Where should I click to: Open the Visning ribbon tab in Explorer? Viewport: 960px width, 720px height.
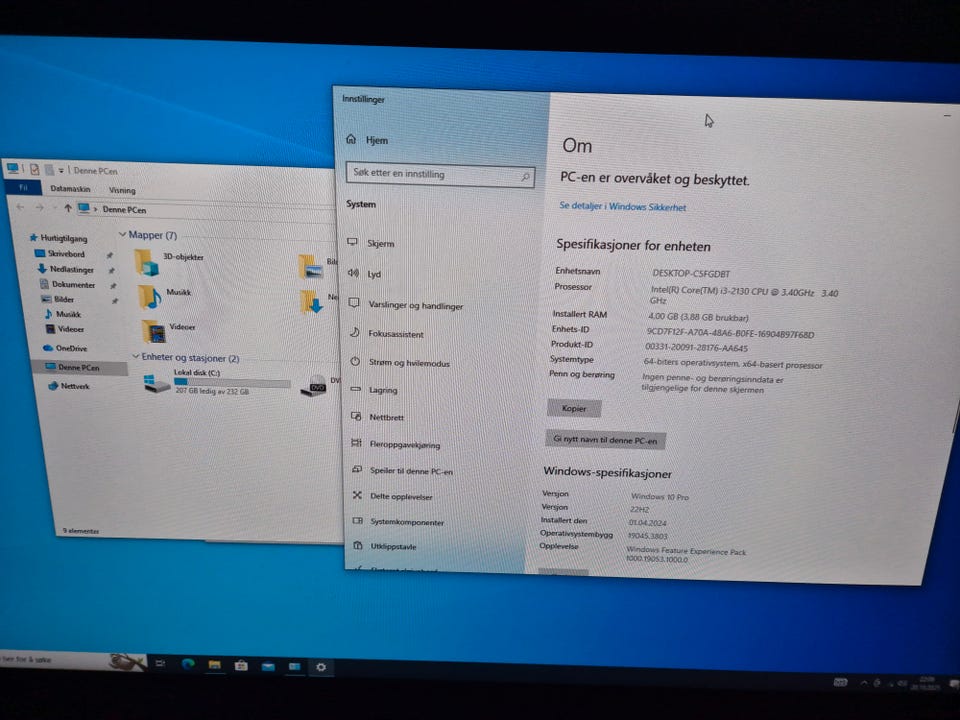122,190
